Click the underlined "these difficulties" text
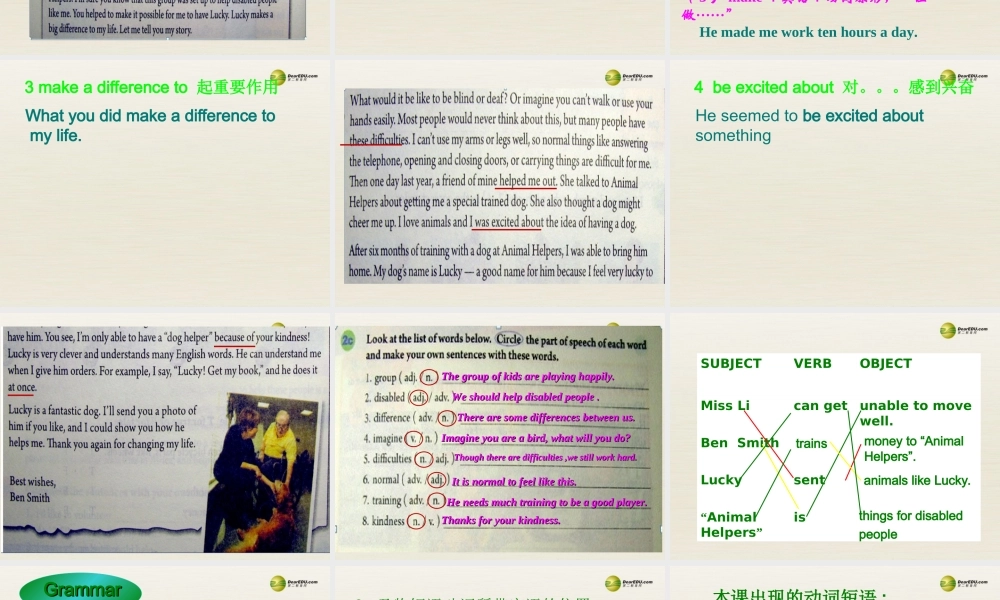The width and height of the screenshot is (1000, 600). click(x=376, y=141)
